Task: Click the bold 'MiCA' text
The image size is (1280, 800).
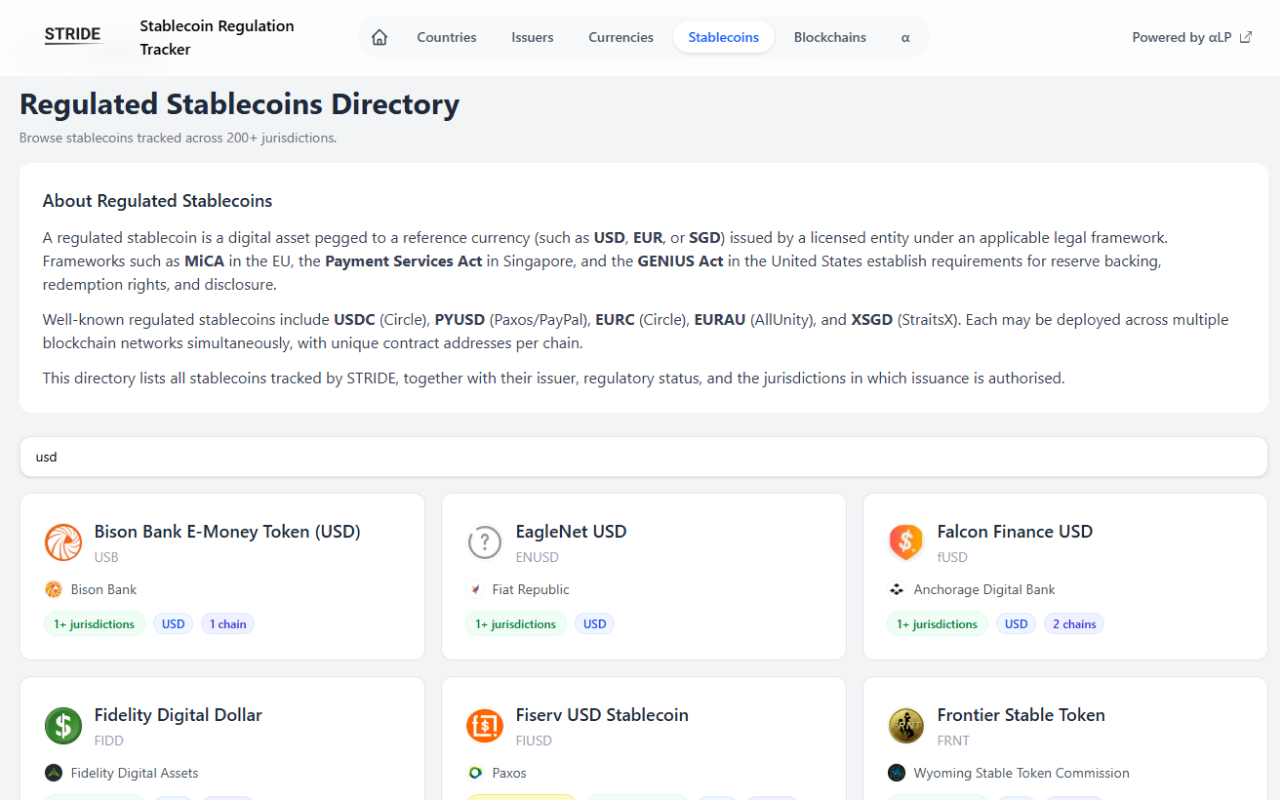Action: (x=205, y=261)
